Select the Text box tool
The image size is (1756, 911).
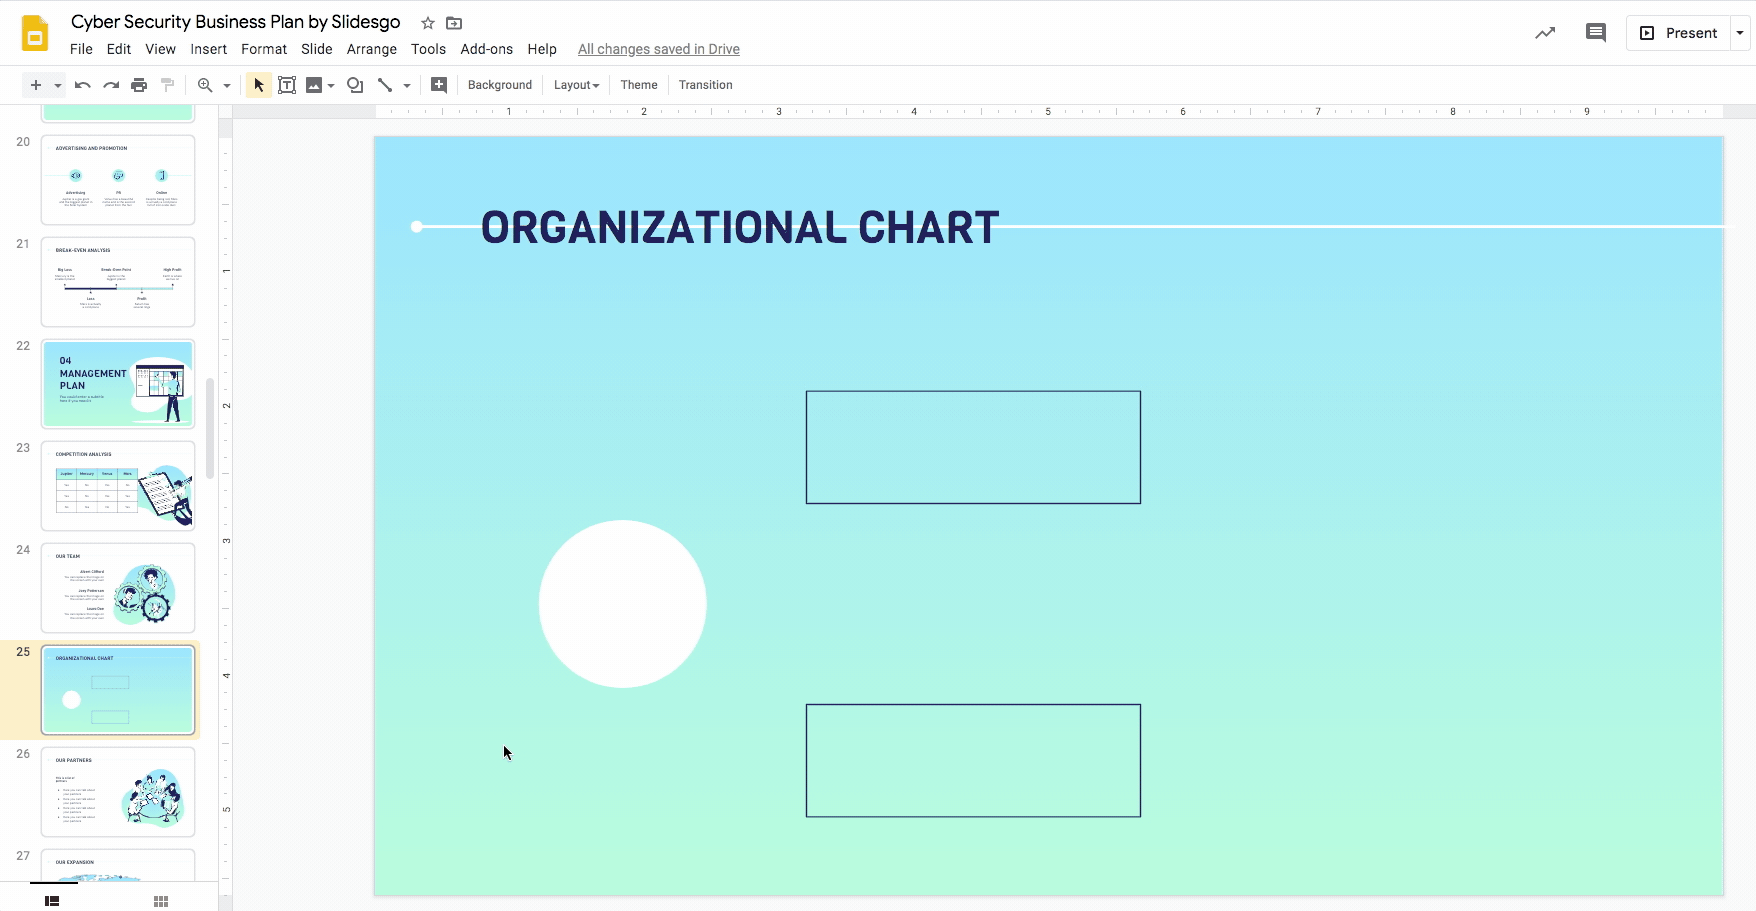[x=287, y=85]
